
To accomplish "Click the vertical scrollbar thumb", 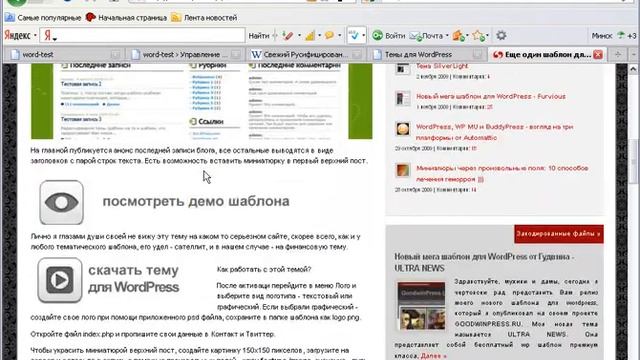I will pyautogui.click(x=634, y=162).
